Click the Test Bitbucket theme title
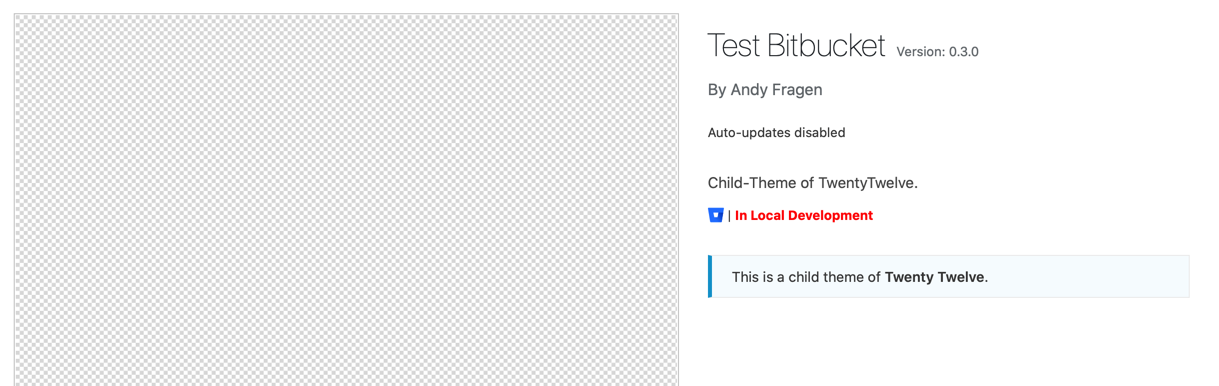1219x386 pixels. tap(797, 45)
